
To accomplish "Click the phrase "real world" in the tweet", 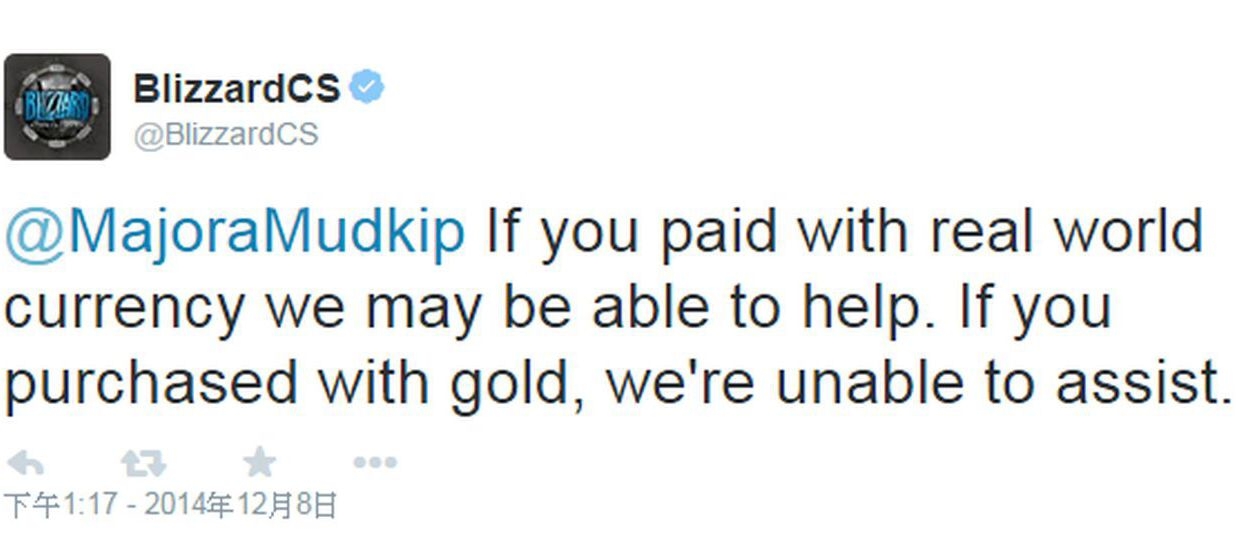I will click(x=1066, y=232).
